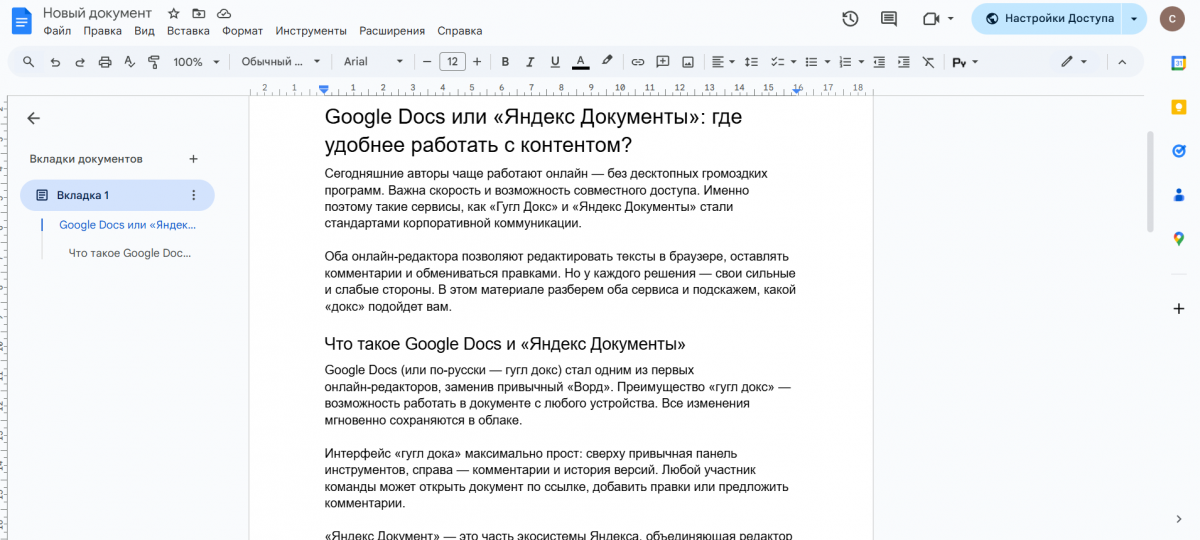Click the paint format roller icon

[x=154, y=62]
